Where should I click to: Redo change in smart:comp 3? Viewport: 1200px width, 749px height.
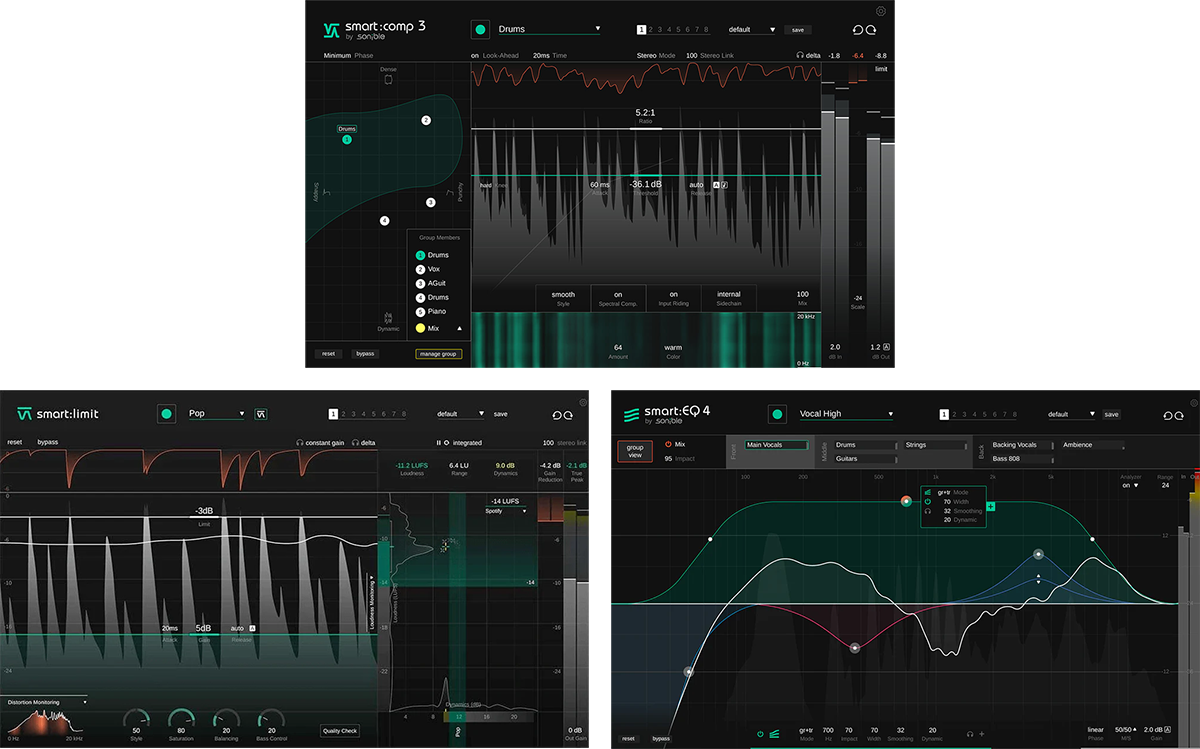(871, 30)
